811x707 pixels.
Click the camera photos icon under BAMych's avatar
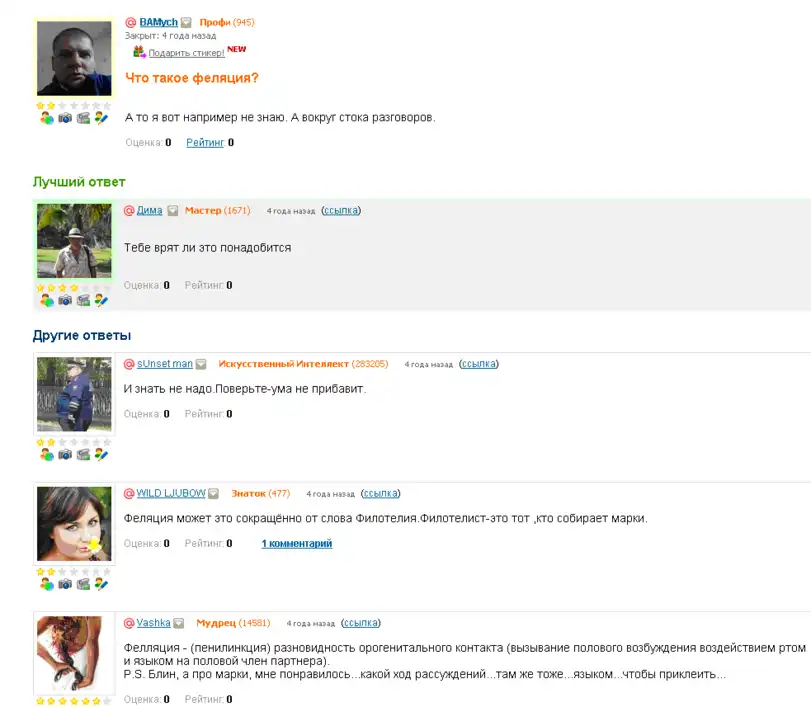(65, 118)
